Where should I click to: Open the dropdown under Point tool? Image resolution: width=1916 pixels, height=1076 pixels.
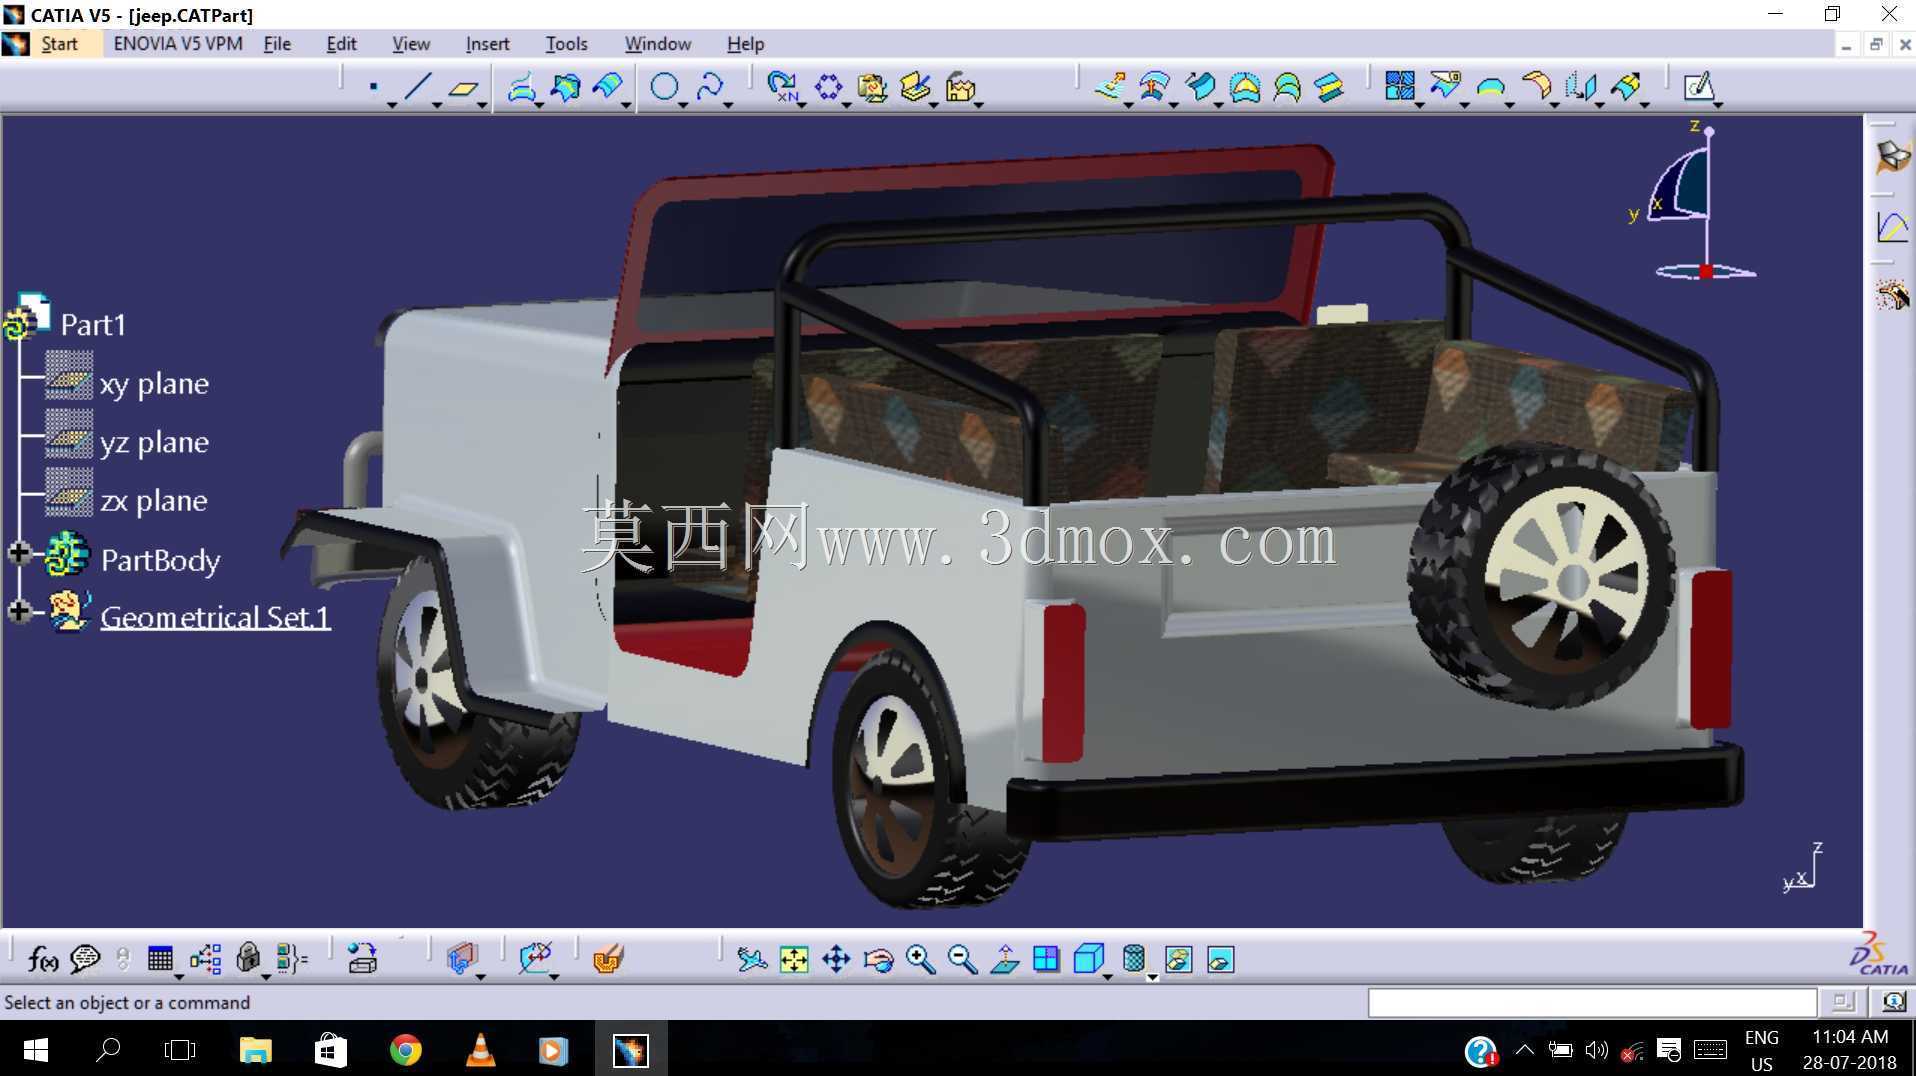click(392, 104)
